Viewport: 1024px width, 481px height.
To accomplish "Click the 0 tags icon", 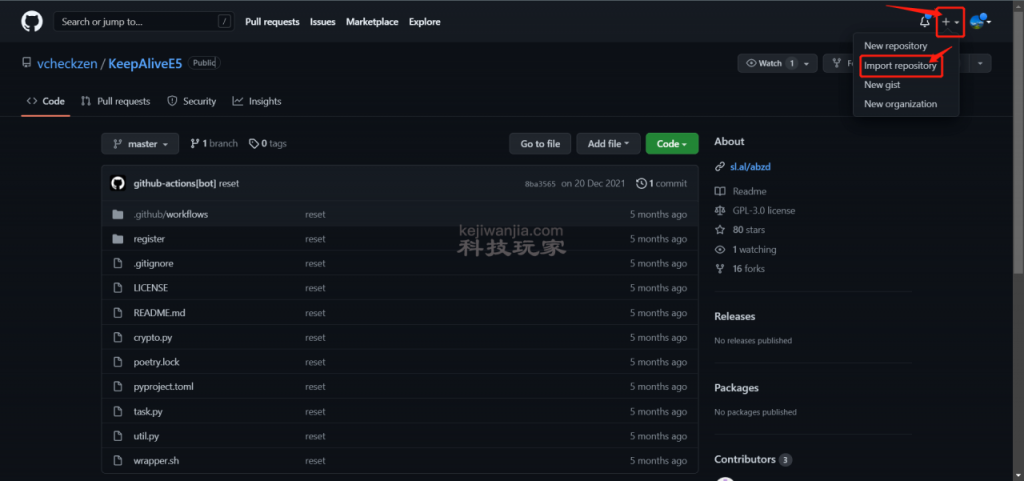I will [254, 144].
